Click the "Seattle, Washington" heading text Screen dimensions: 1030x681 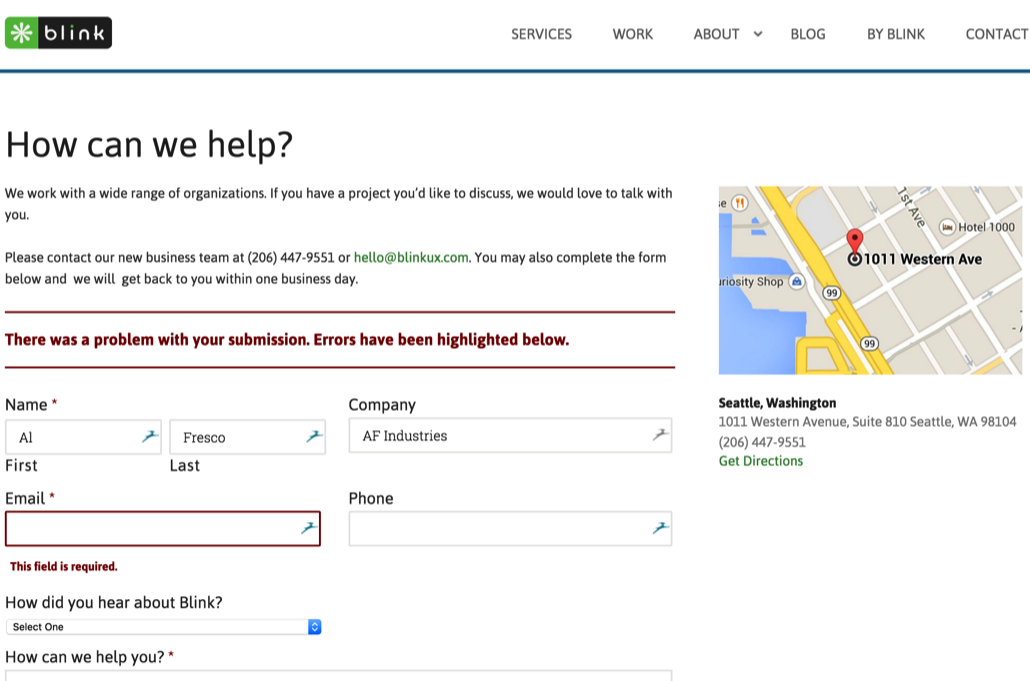(x=777, y=403)
